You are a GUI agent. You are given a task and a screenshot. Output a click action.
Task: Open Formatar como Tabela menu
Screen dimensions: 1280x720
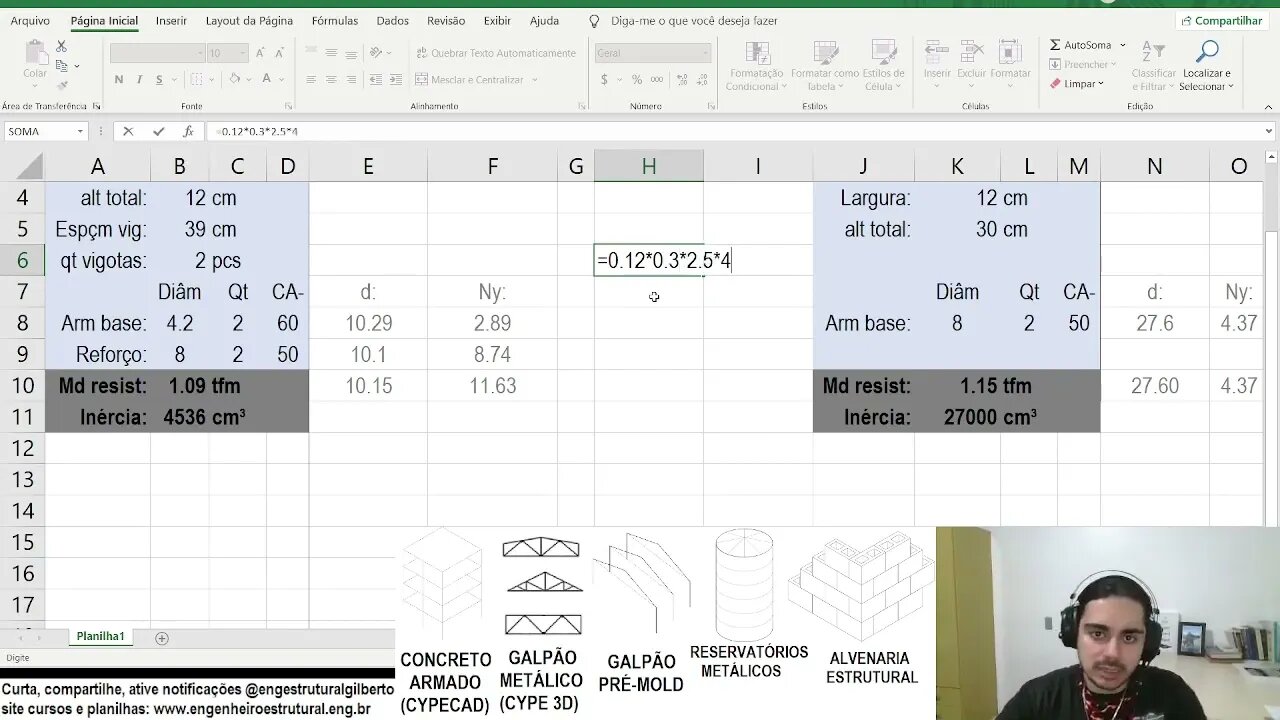(824, 66)
